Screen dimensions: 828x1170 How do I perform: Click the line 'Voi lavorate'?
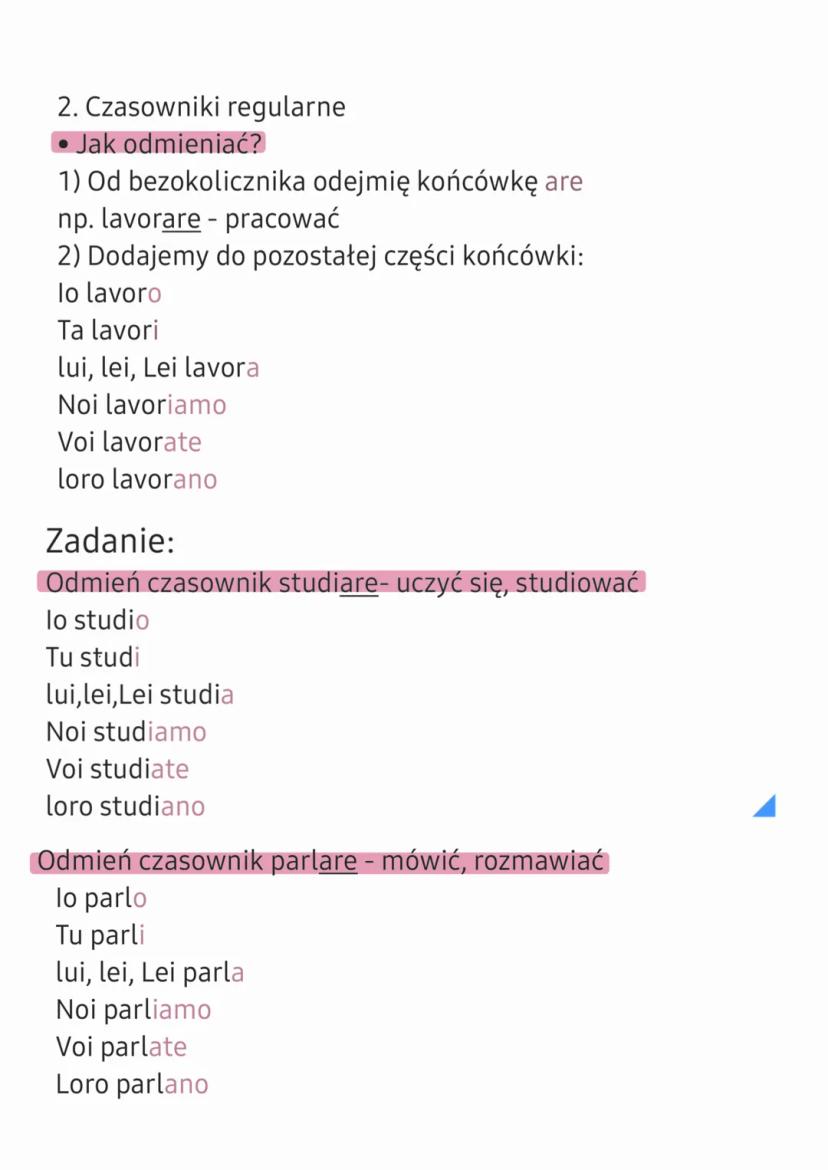(129, 442)
